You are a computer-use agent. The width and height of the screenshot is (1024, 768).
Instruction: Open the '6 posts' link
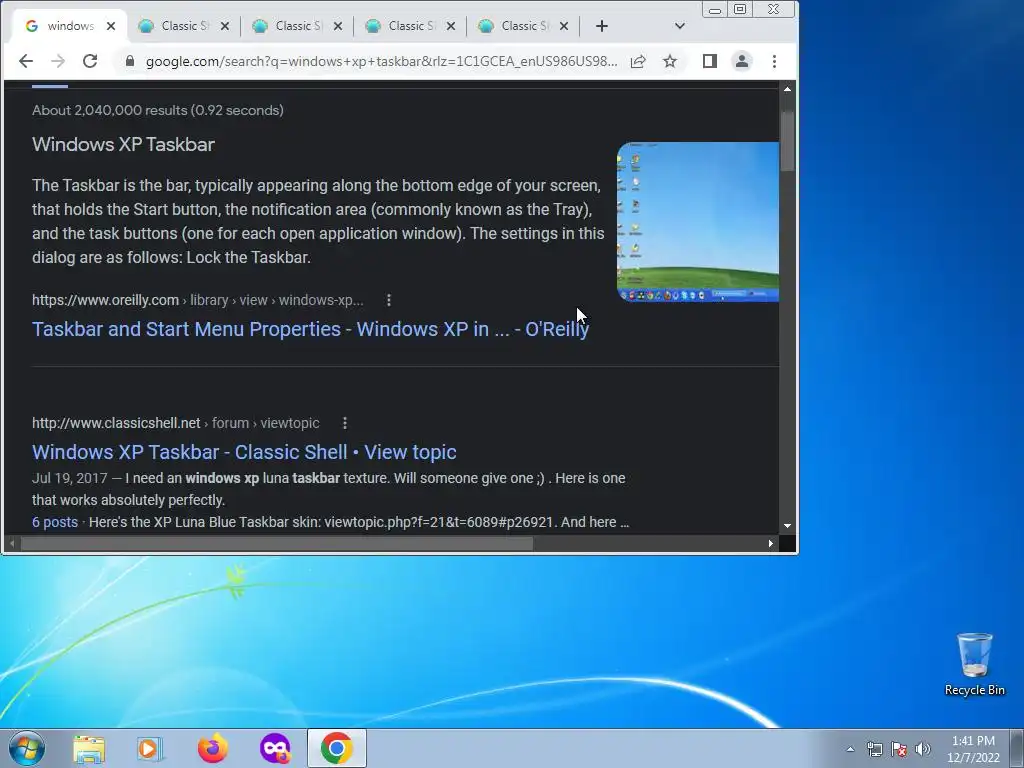point(55,522)
